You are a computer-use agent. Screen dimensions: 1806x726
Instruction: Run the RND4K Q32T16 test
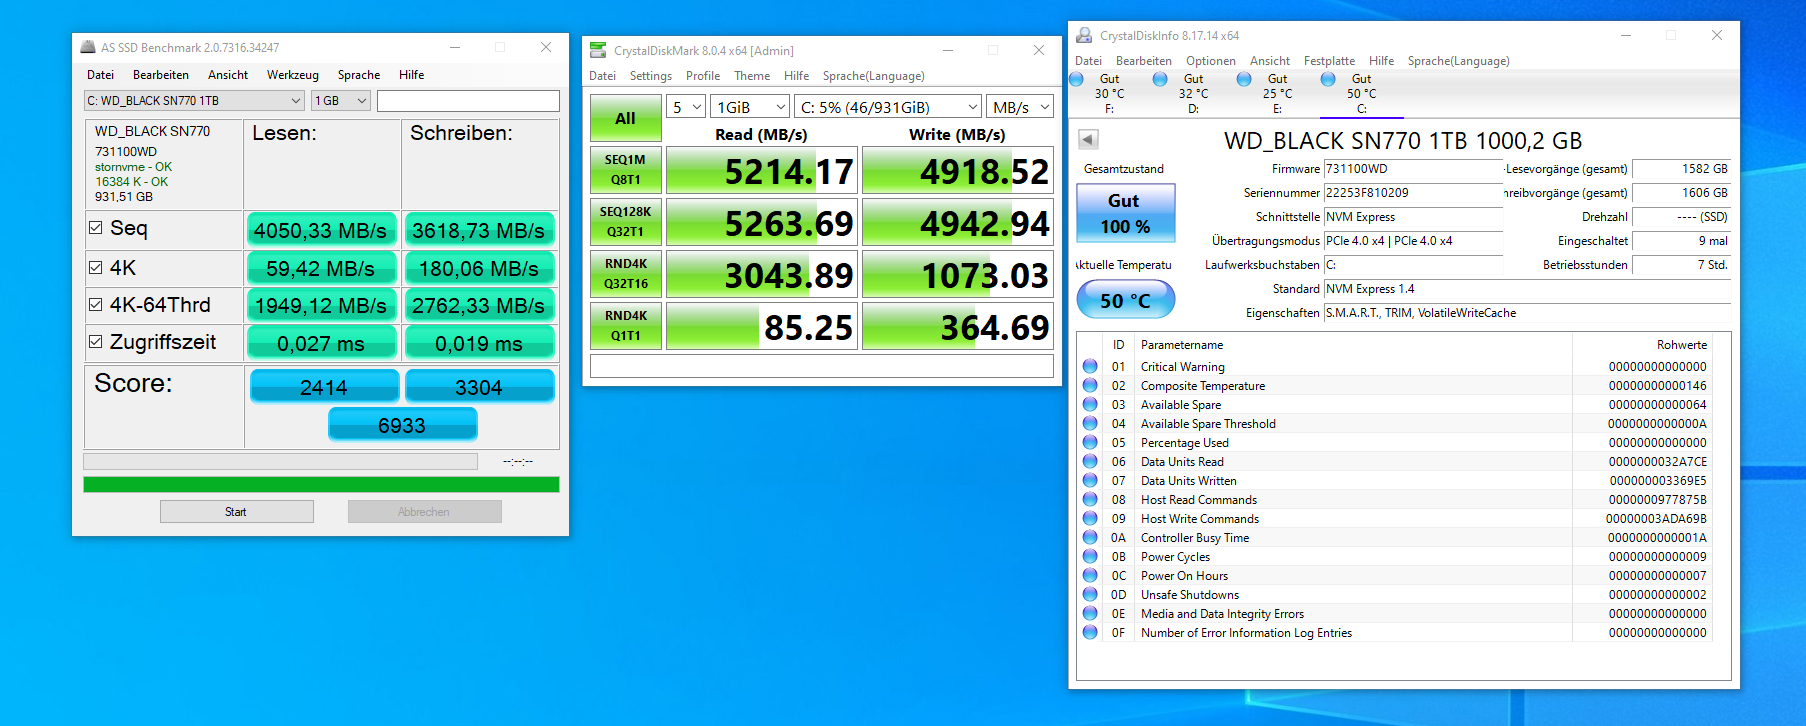(626, 274)
